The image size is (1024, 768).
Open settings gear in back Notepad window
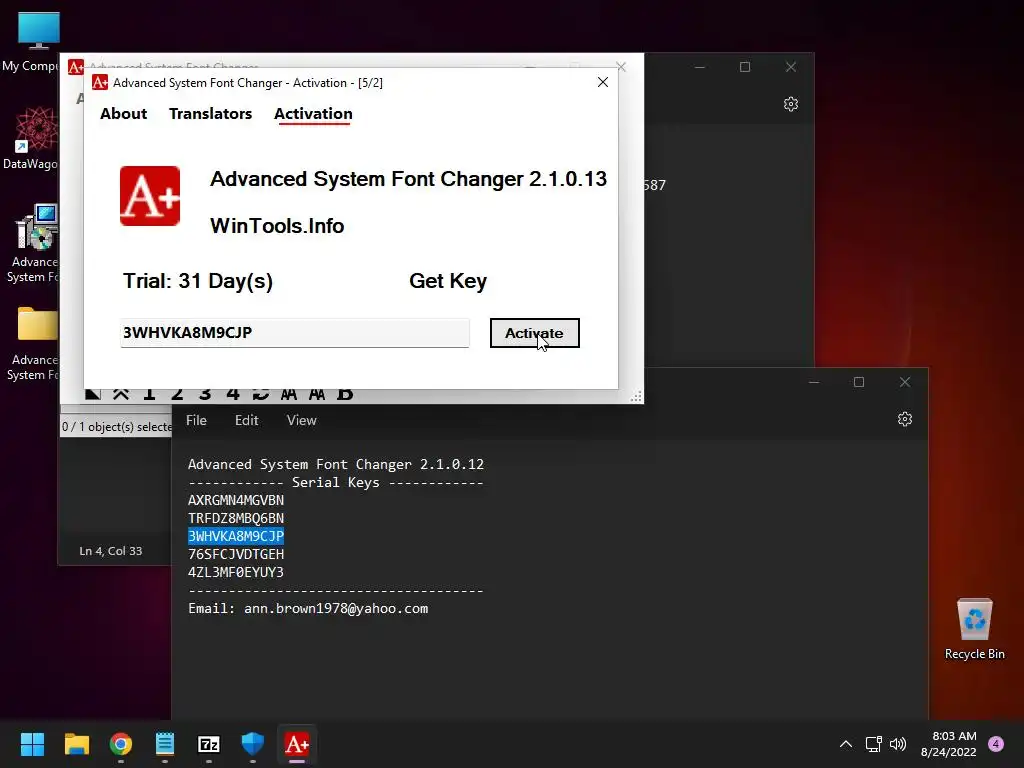tap(791, 104)
